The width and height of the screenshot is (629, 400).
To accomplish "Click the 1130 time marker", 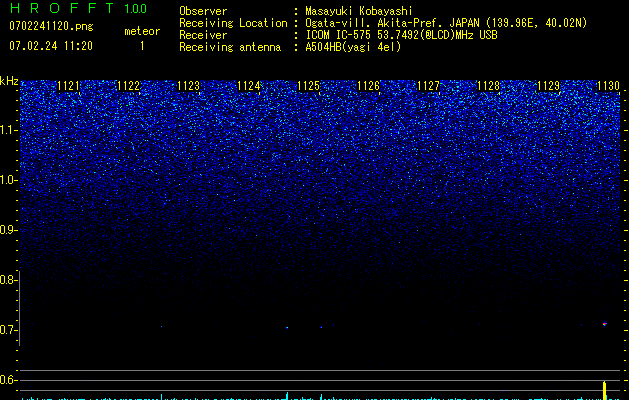I will (608, 86).
